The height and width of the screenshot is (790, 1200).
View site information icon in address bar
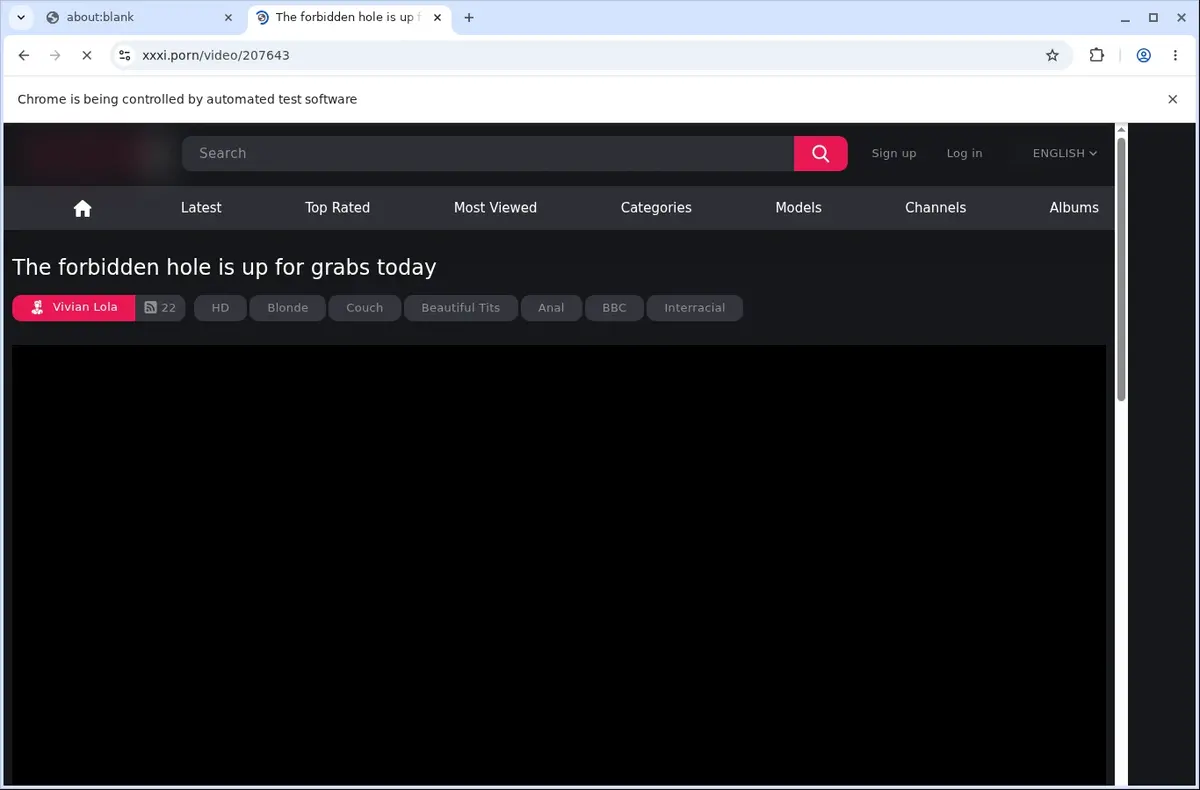click(124, 56)
